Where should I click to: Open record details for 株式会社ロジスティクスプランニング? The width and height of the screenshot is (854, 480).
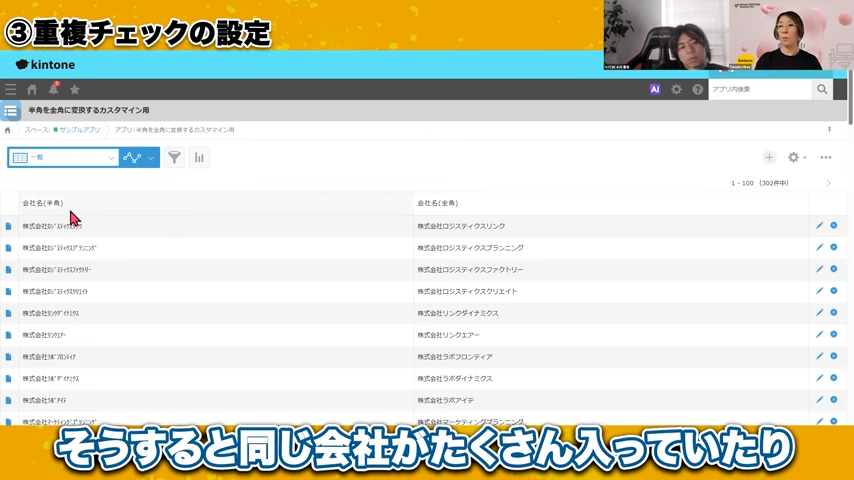[8, 248]
